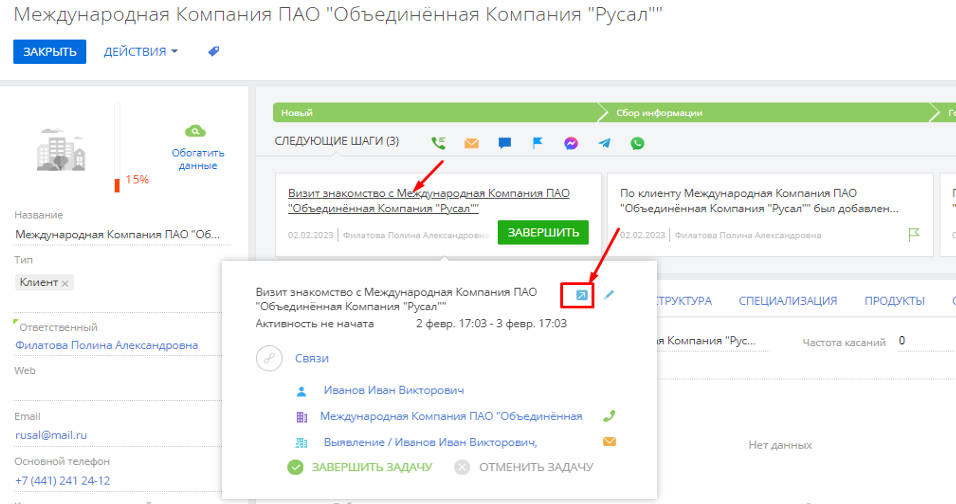
Task: Click the company building placeholder image
Action: tap(61, 149)
